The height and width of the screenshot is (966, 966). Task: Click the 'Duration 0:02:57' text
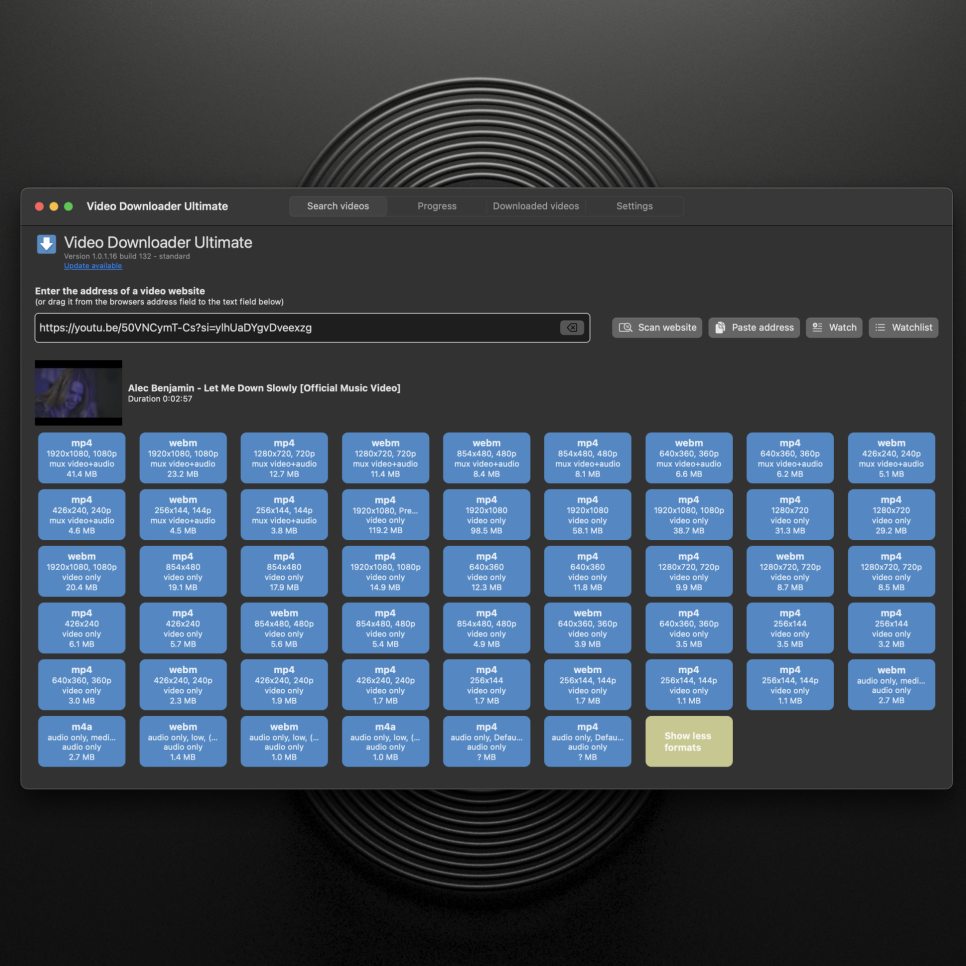coord(160,399)
